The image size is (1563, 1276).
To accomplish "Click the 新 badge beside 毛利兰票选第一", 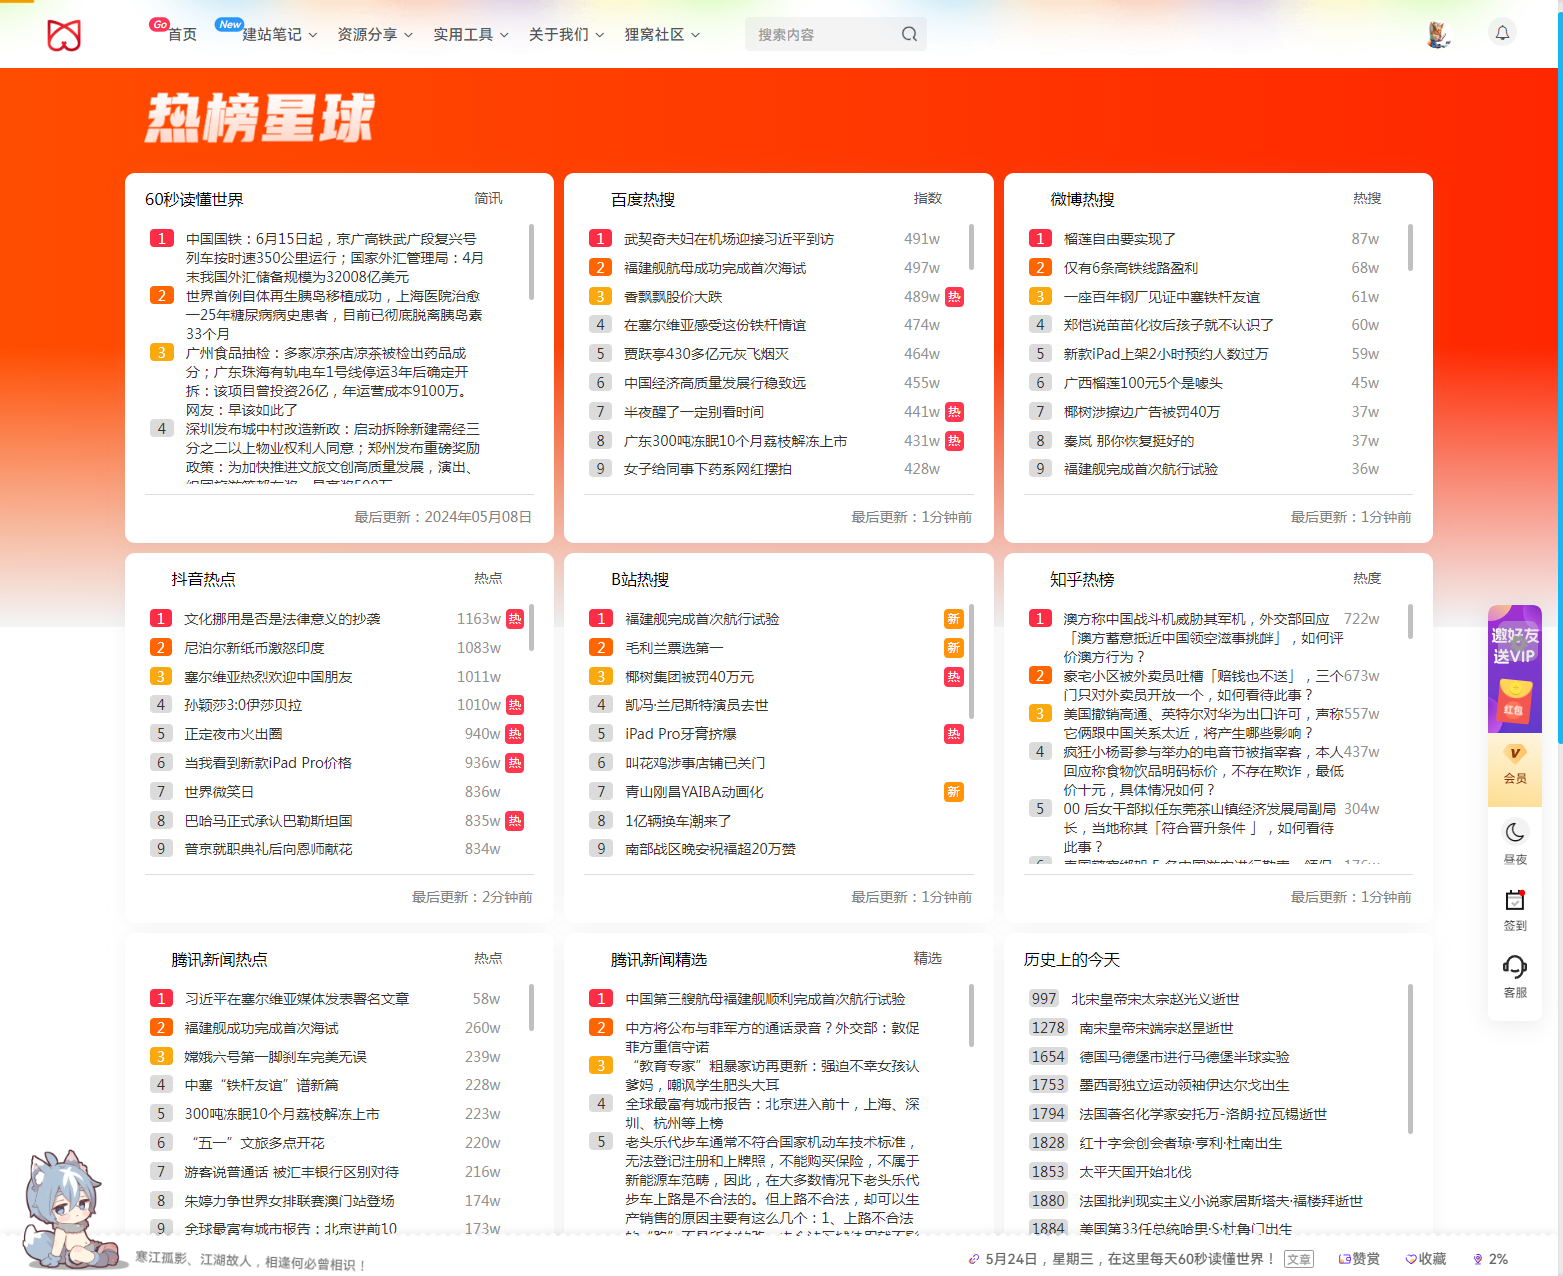I will coord(953,648).
